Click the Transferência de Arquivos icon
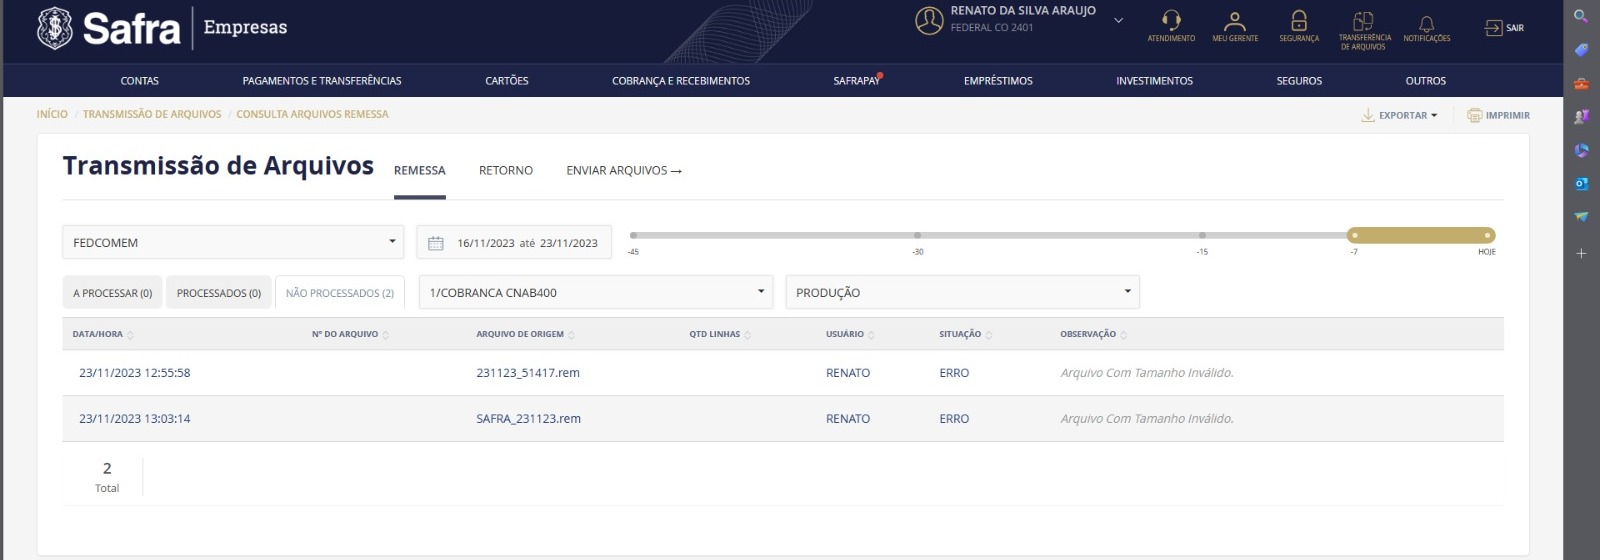 (1364, 21)
